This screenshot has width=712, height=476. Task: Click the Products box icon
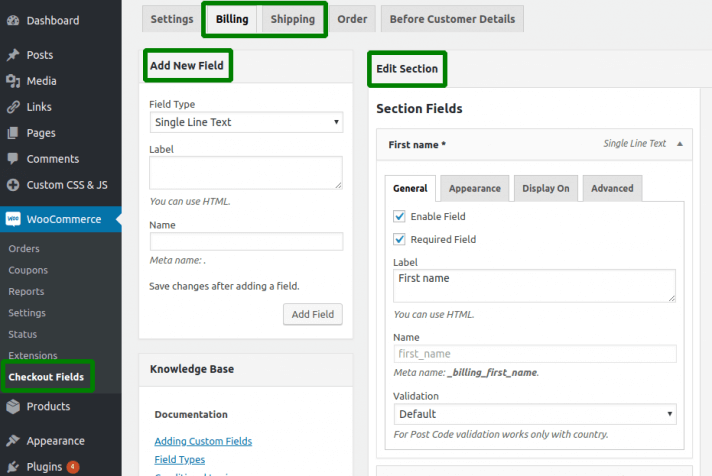pyautogui.click(x=13, y=407)
